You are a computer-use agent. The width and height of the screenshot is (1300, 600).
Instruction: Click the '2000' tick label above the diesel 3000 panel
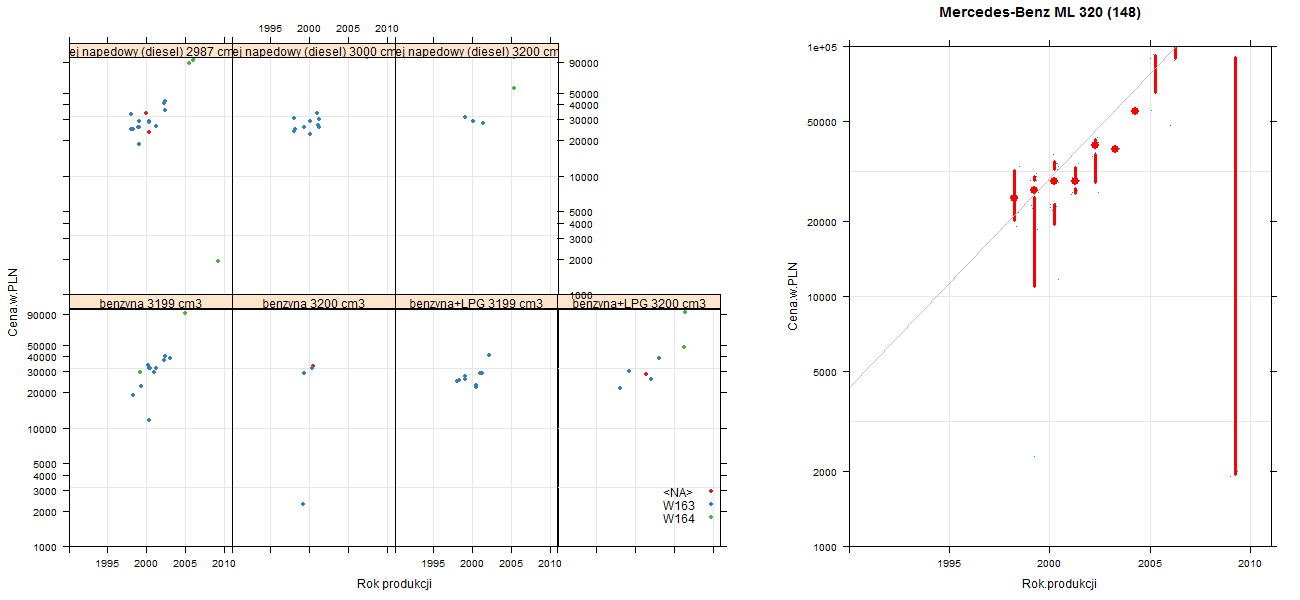tap(309, 29)
